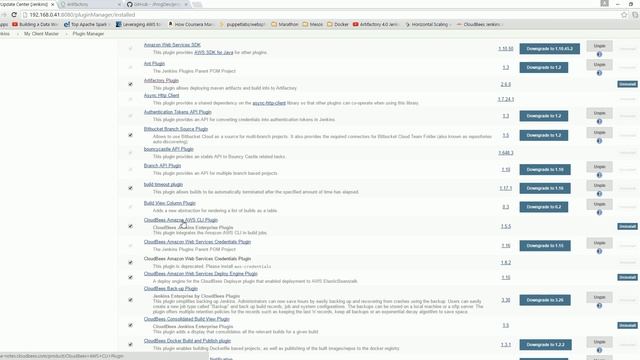
Task: Open the Top Apache Spark bookmark
Action: click(x=86, y=24)
